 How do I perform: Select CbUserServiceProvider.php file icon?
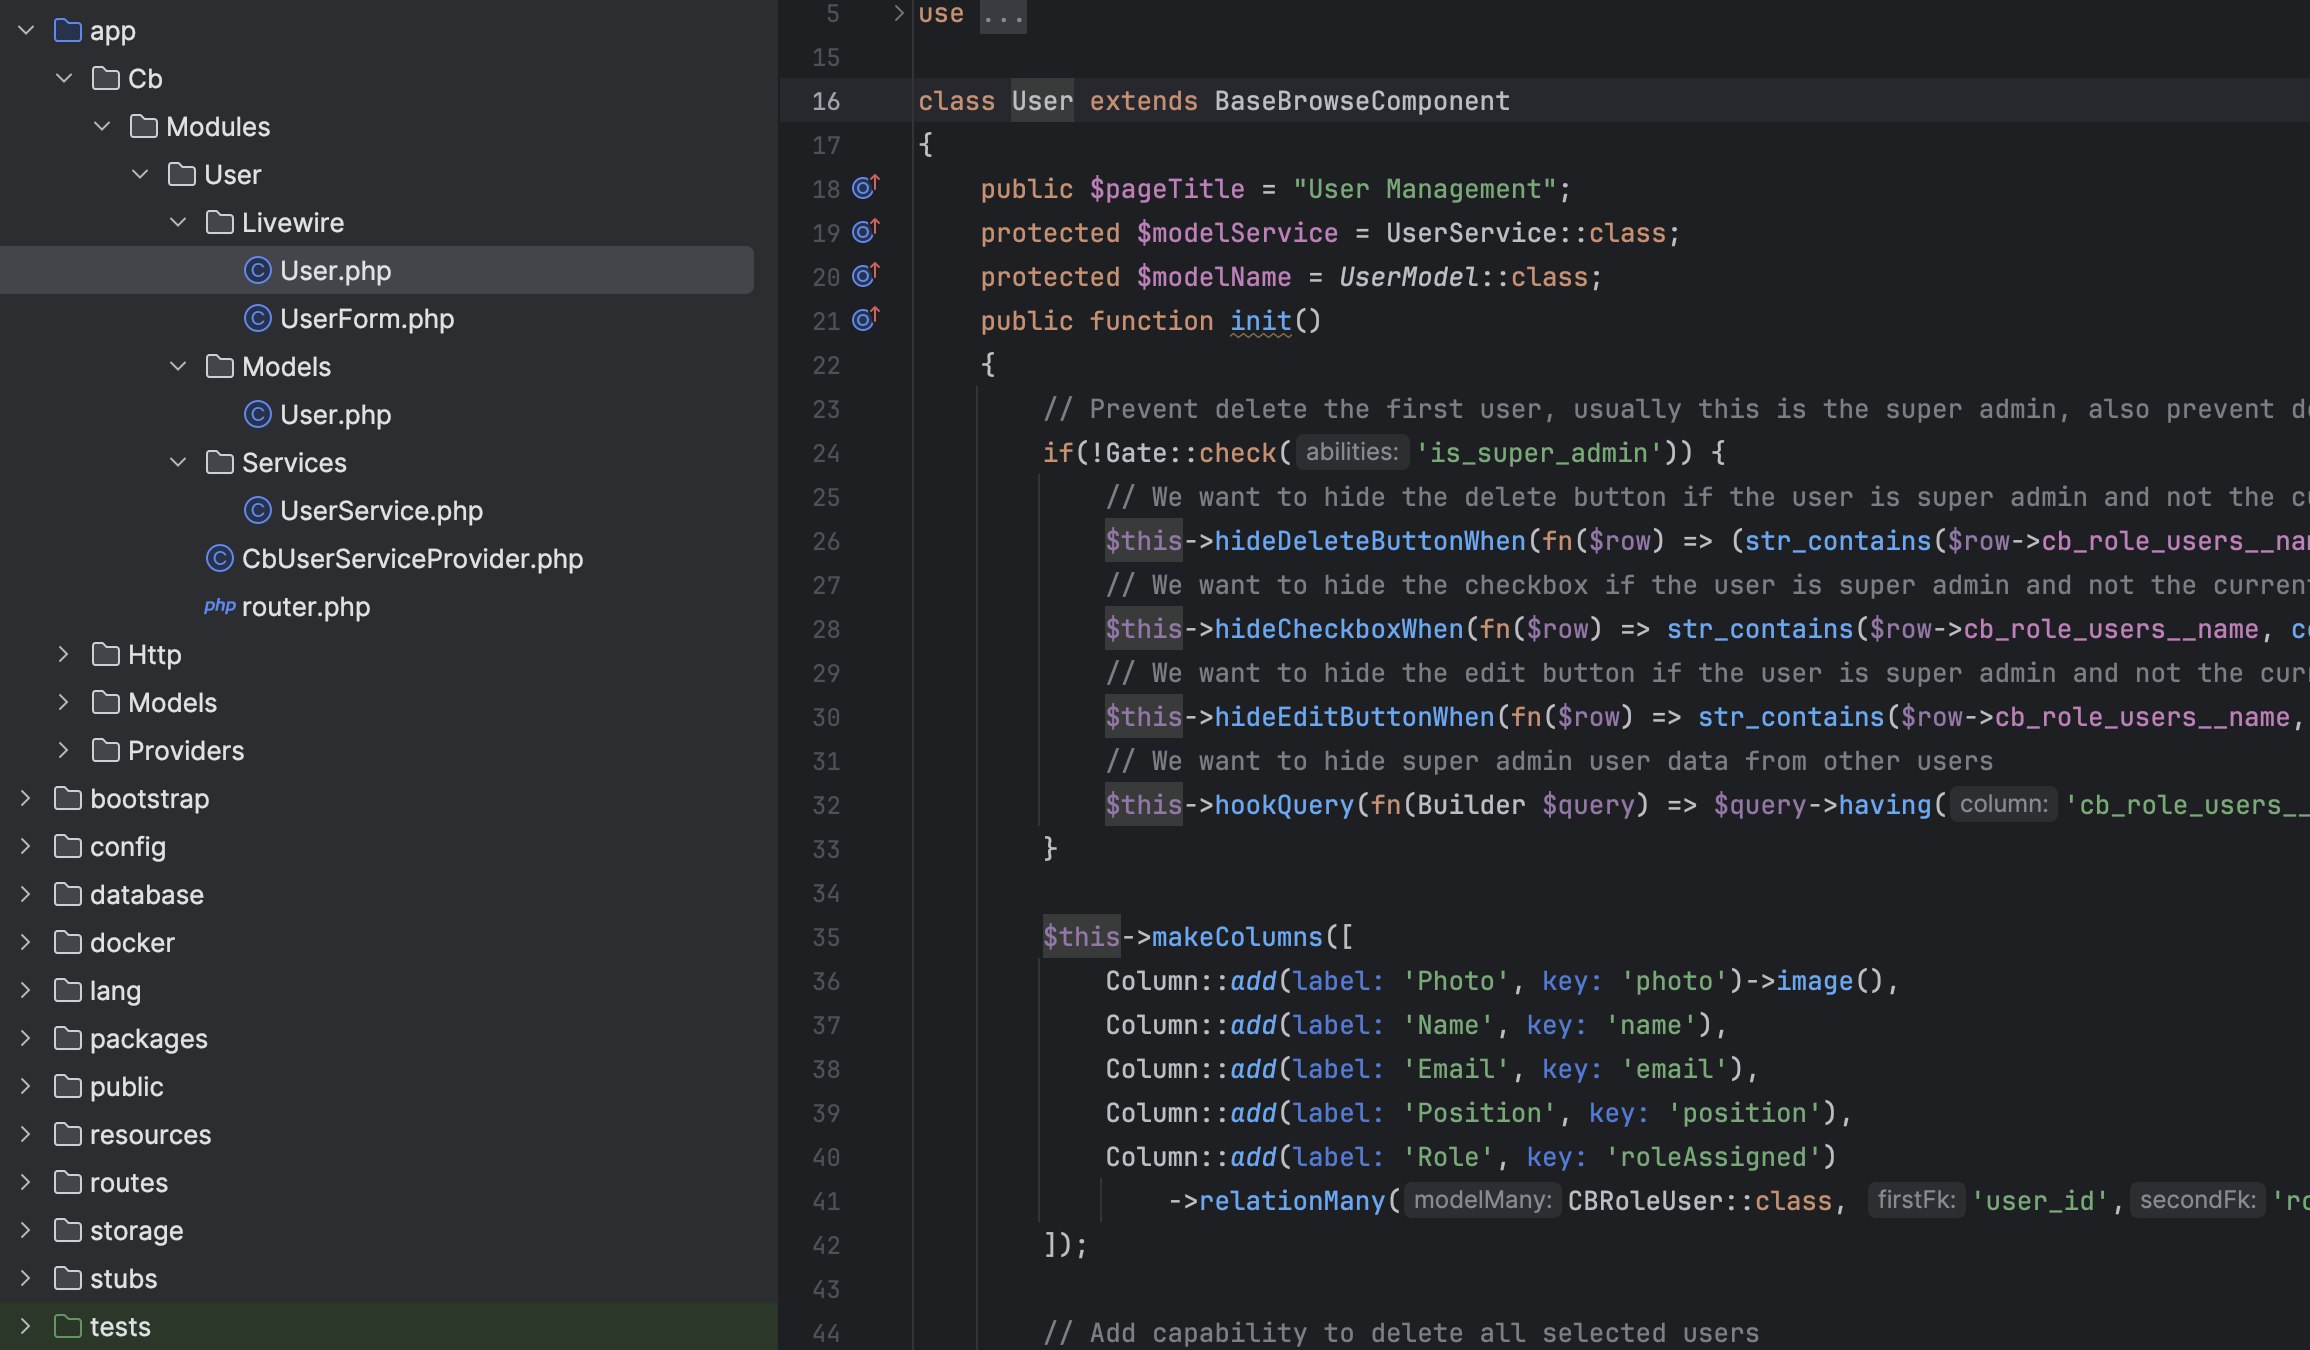click(x=218, y=559)
